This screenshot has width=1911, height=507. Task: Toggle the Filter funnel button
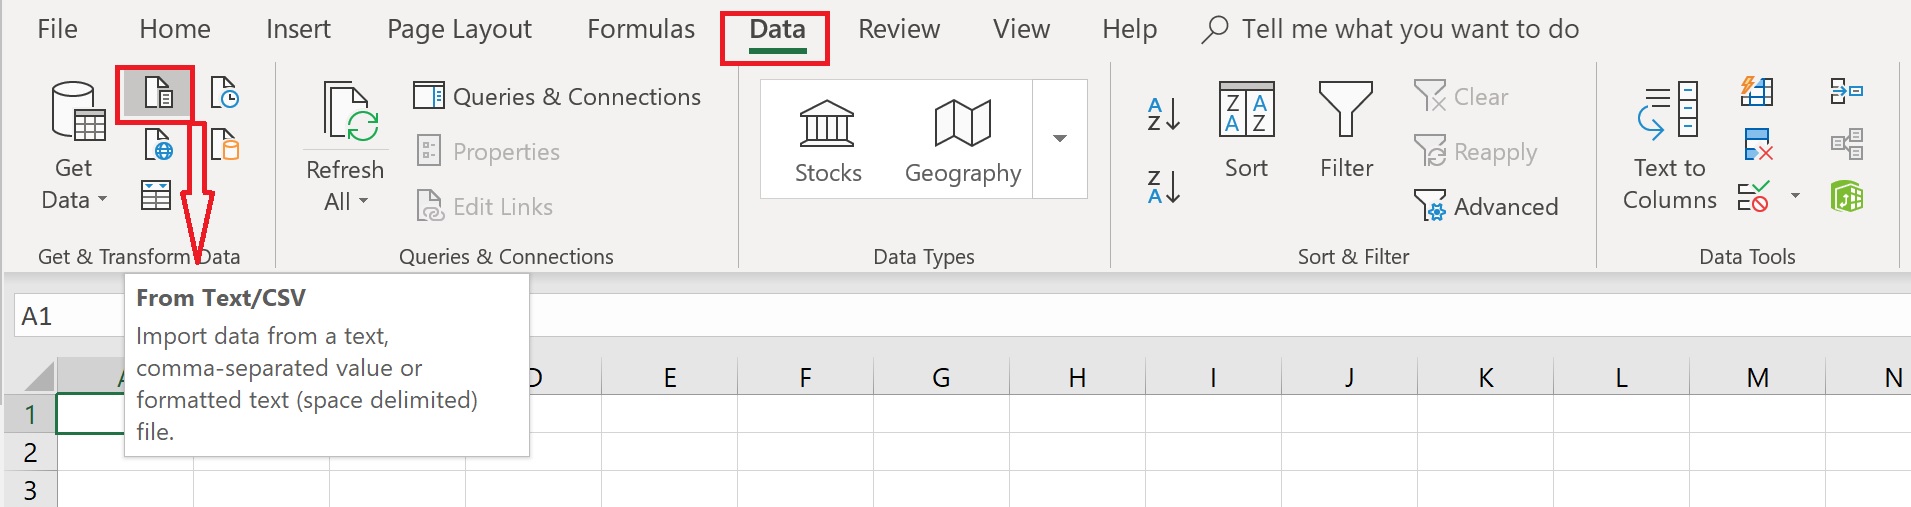(x=1346, y=130)
